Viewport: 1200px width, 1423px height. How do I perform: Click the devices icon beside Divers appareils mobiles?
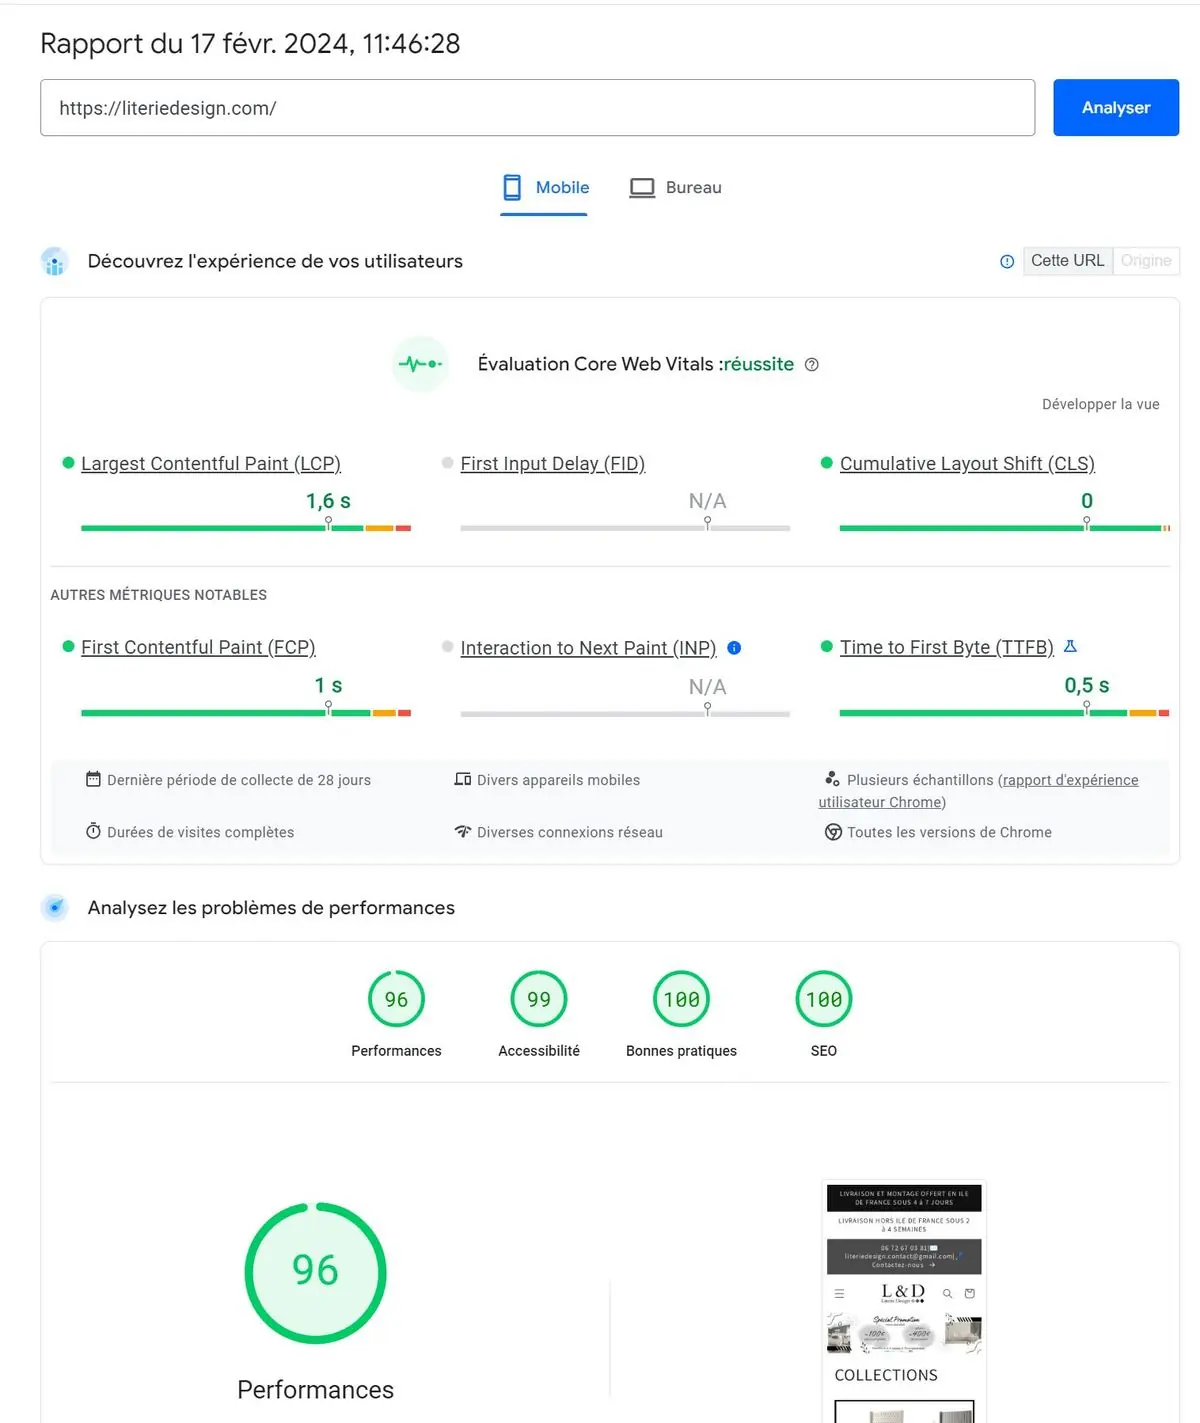coord(463,779)
